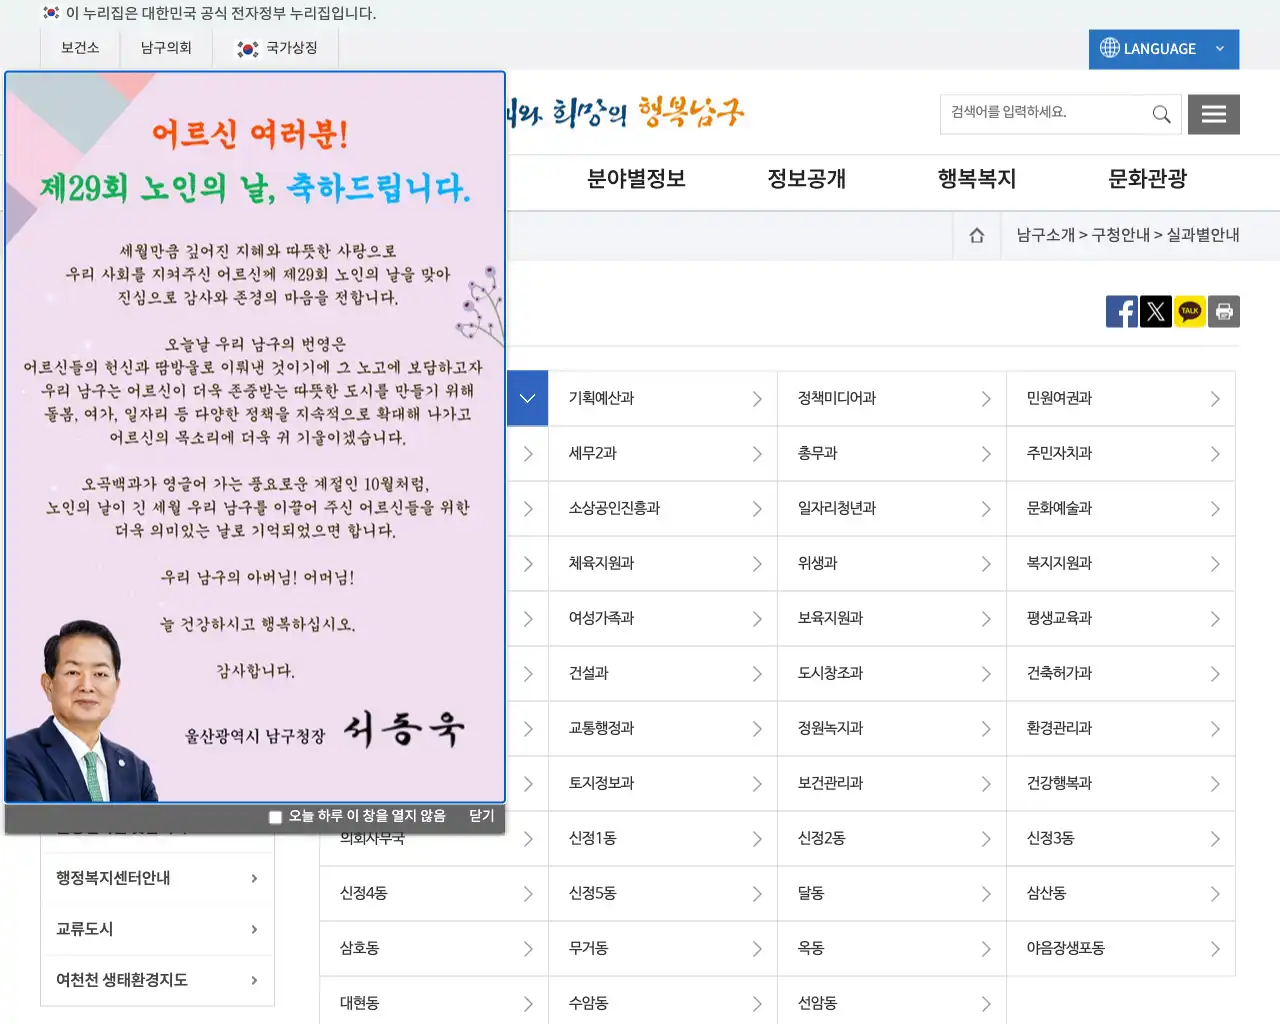Select 건강행복과

[x=1121, y=783]
